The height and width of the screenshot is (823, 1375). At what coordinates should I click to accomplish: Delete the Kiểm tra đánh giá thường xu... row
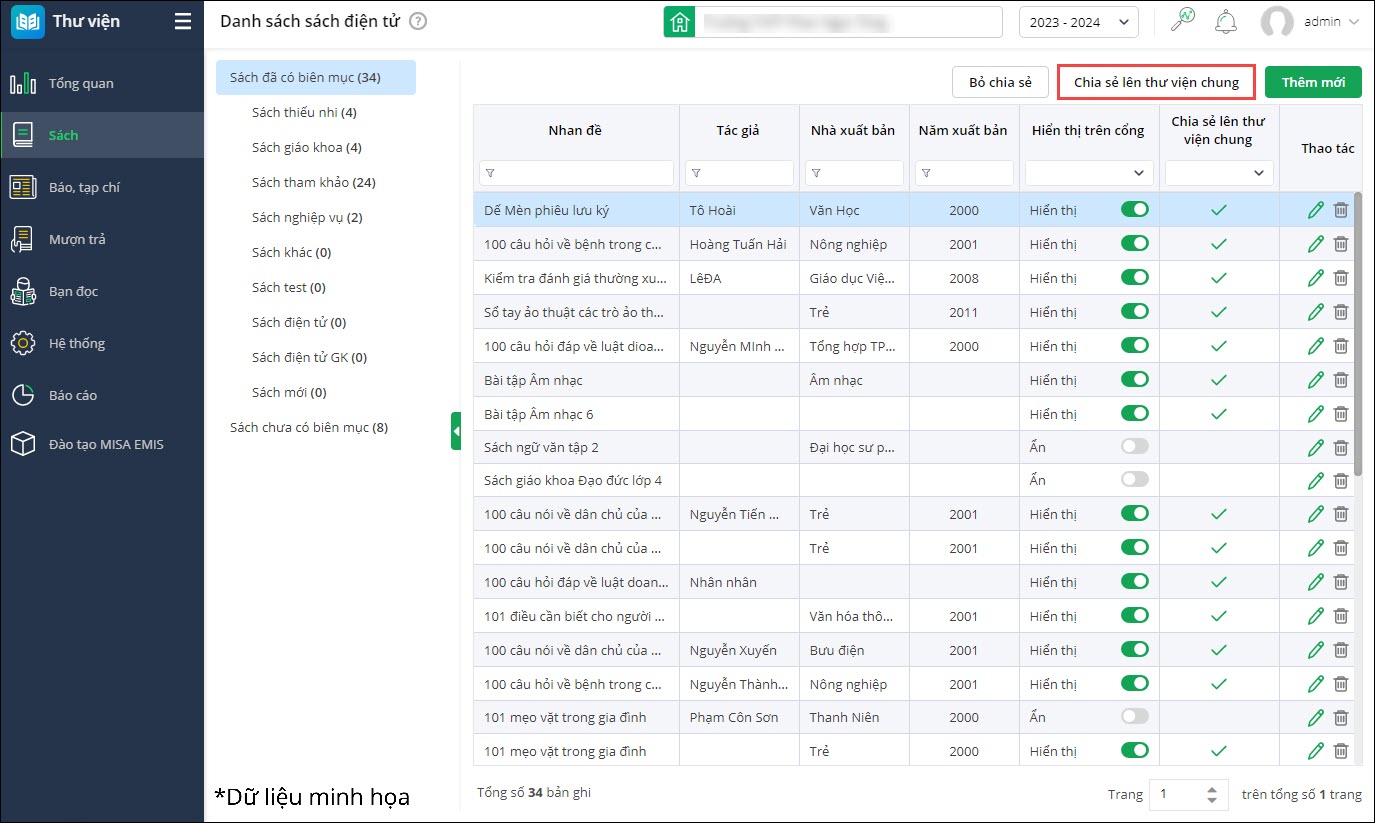[1341, 278]
